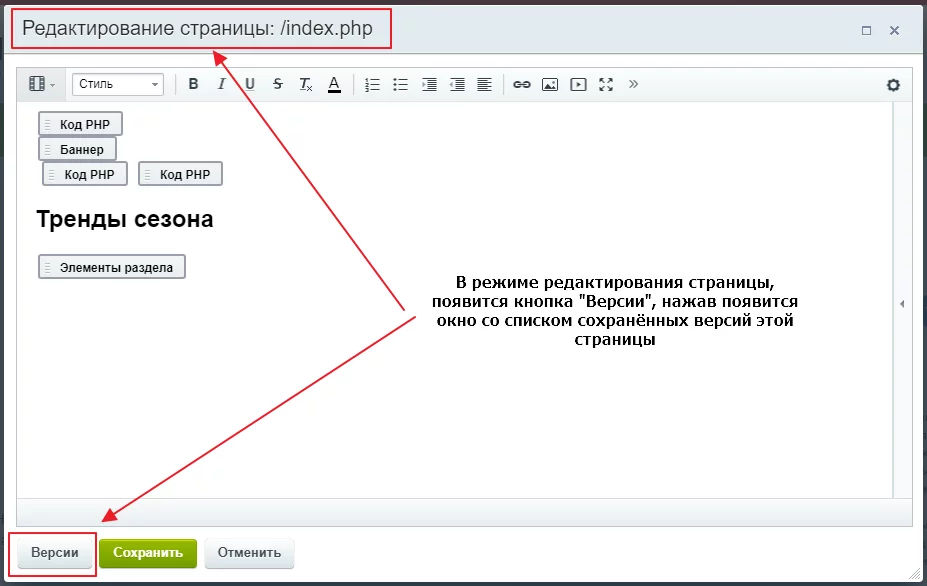Expand the collapsed right side panel

click(902, 303)
